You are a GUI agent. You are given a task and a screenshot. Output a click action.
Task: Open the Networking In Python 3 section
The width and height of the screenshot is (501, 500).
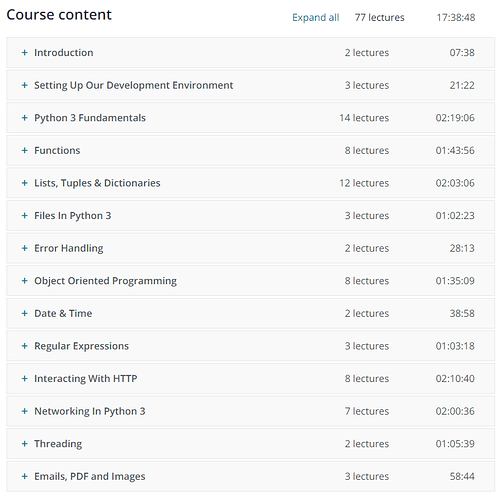pyautogui.click(x=250, y=411)
